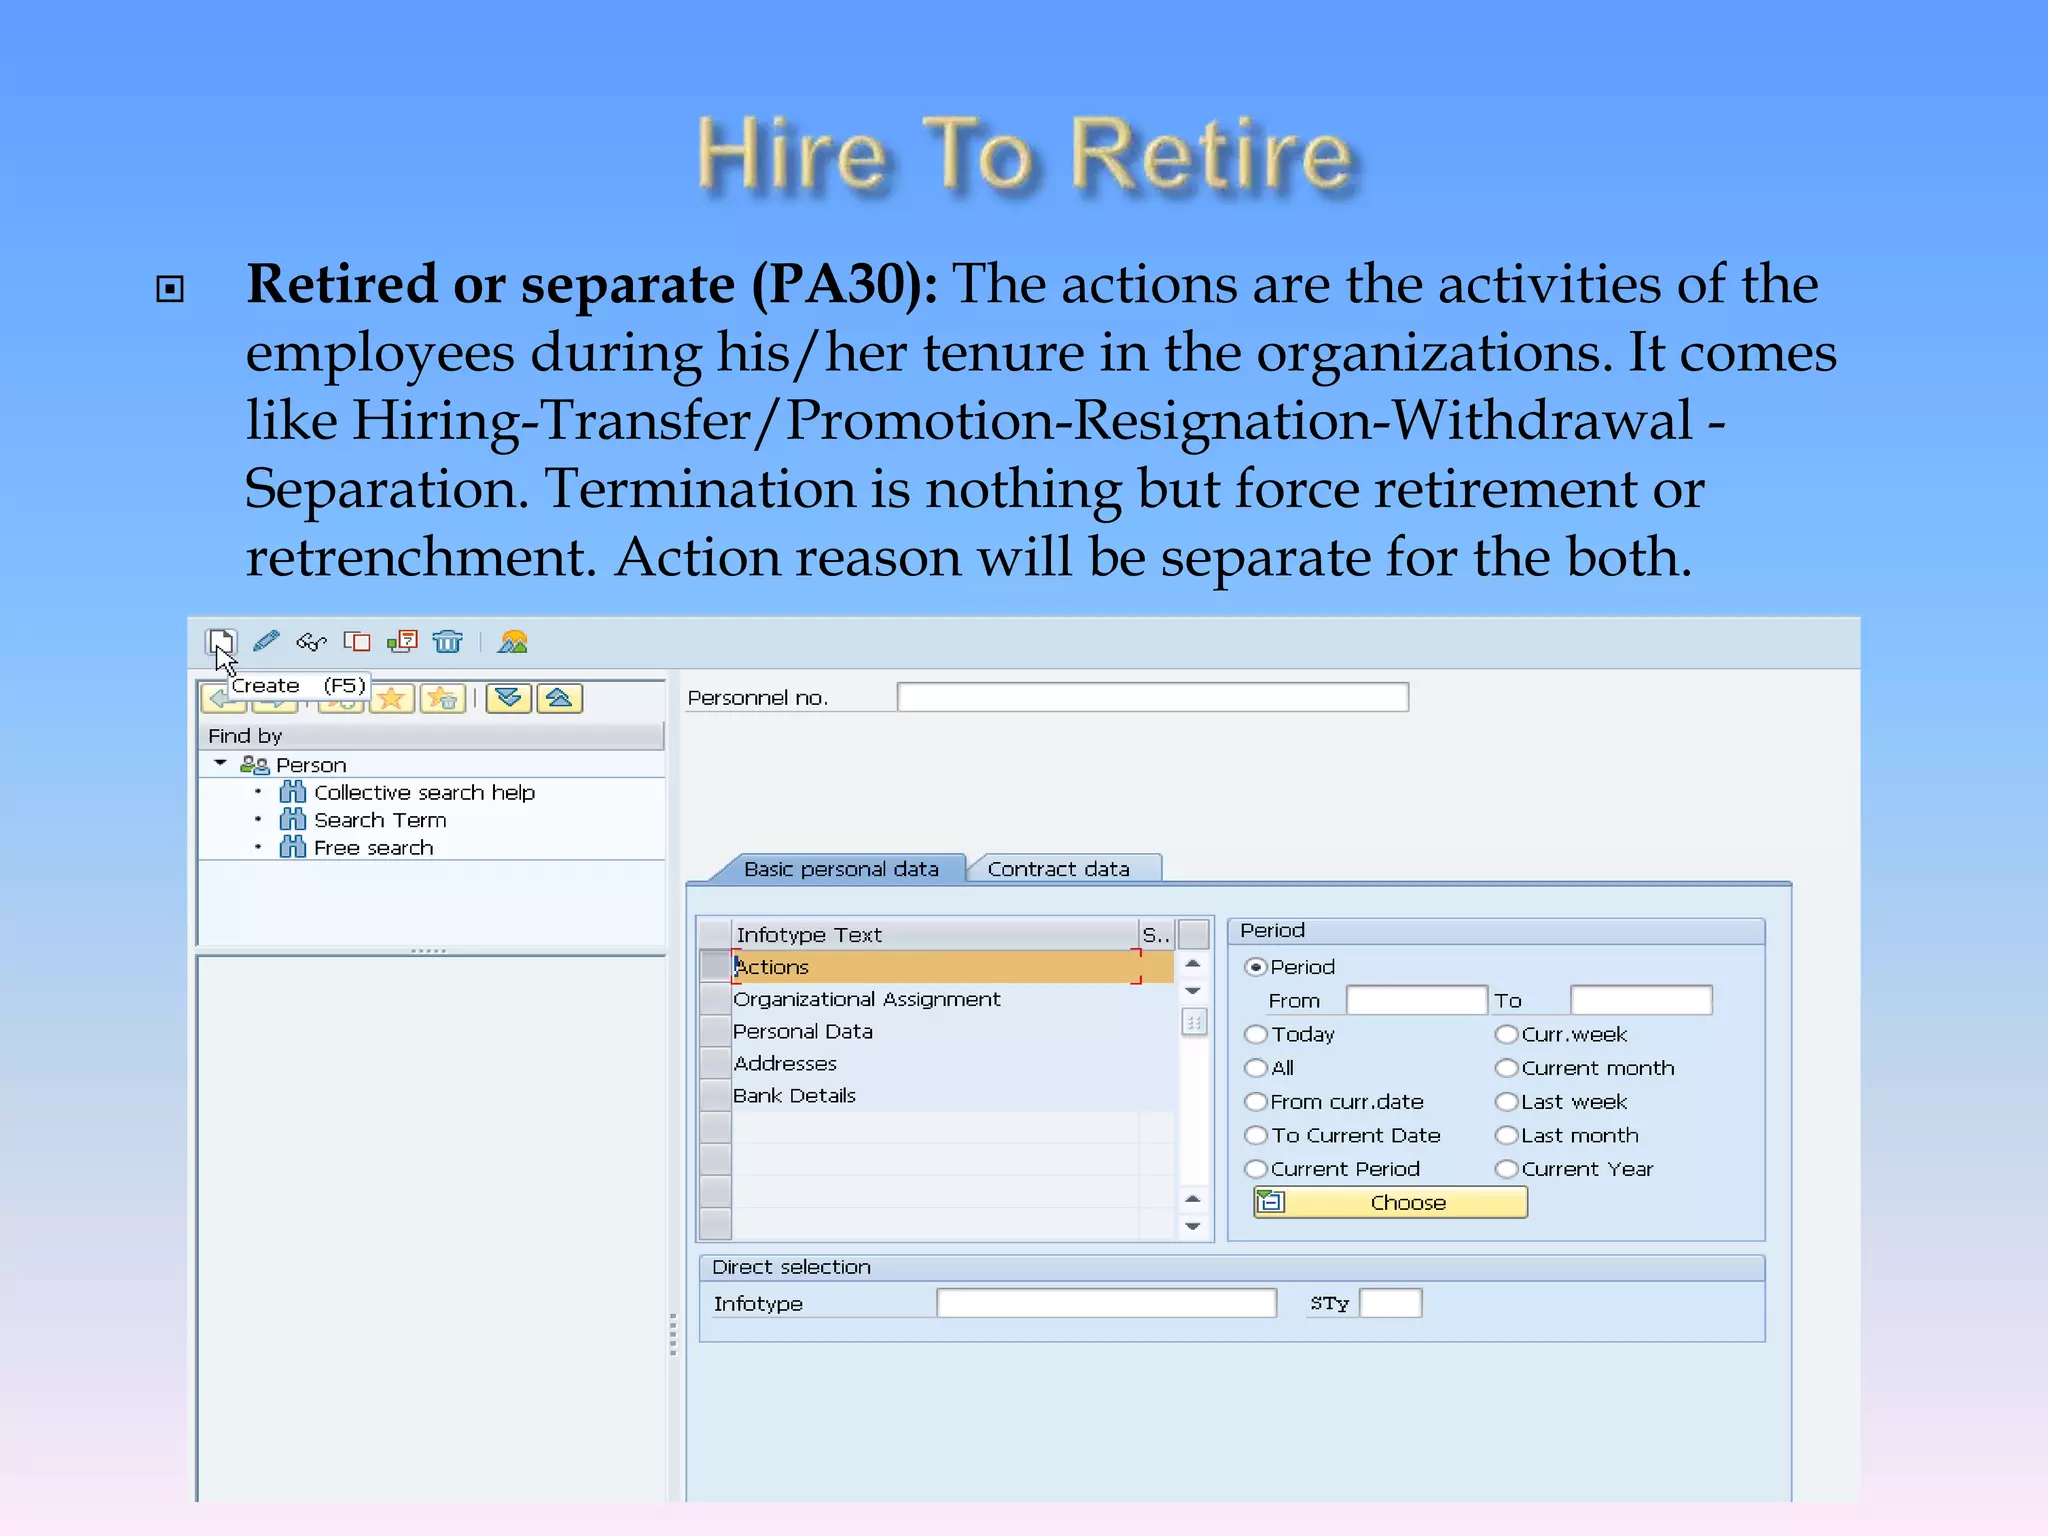Click binoculars icon next to Collective search help
The width and height of the screenshot is (2048, 1536).
(x=292, y=792)
